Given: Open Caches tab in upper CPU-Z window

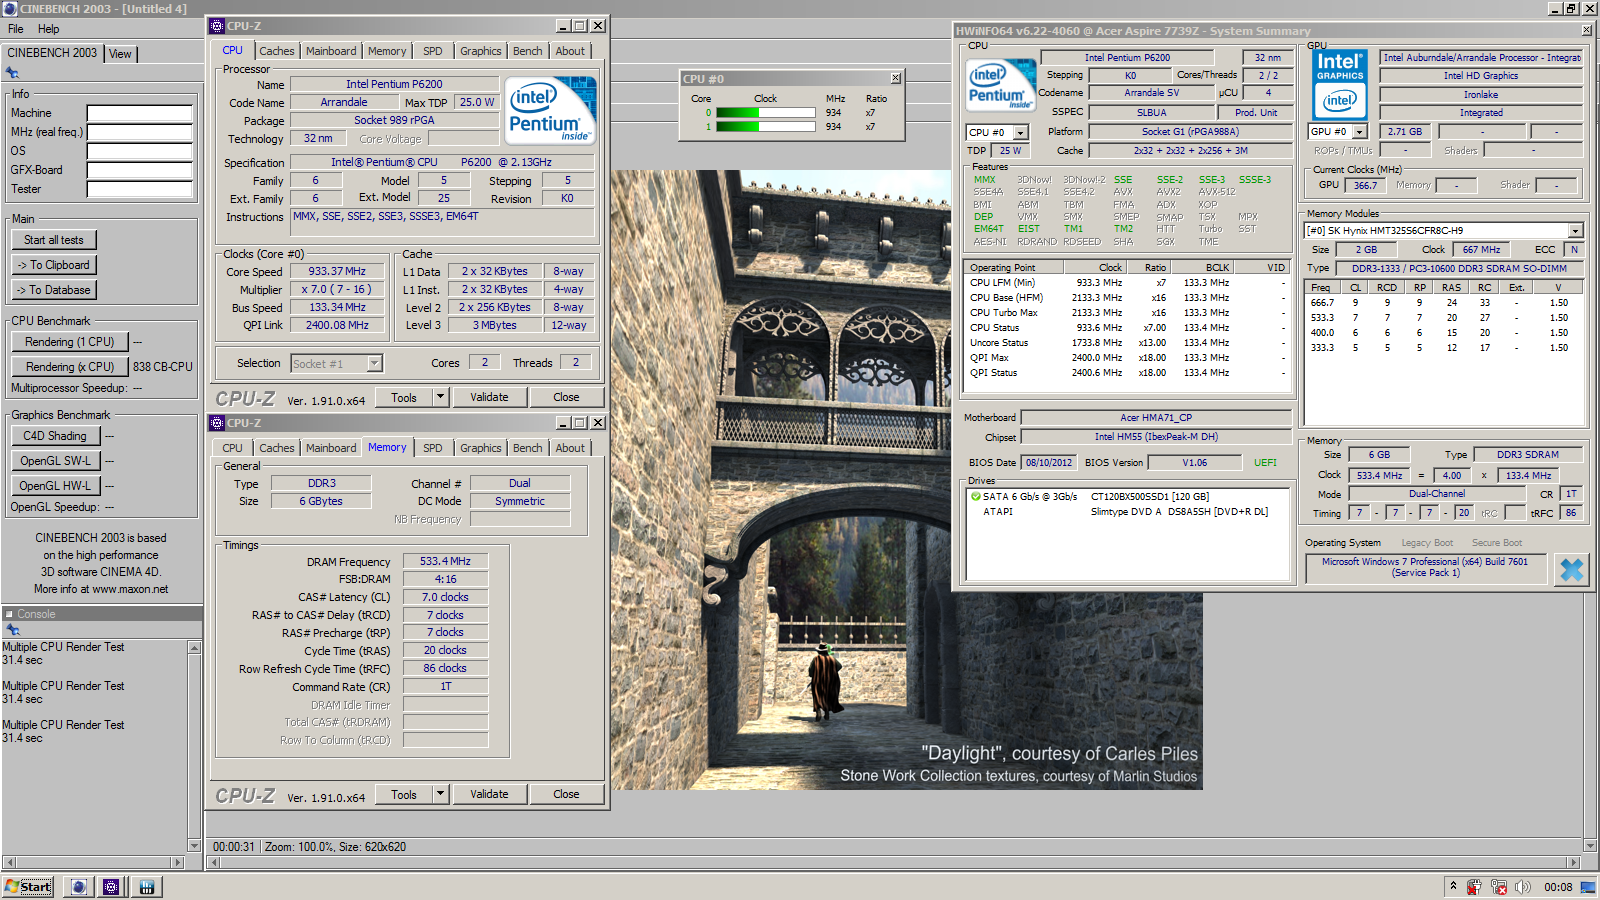Looking at the screenshot, I should tap(277, 51).
